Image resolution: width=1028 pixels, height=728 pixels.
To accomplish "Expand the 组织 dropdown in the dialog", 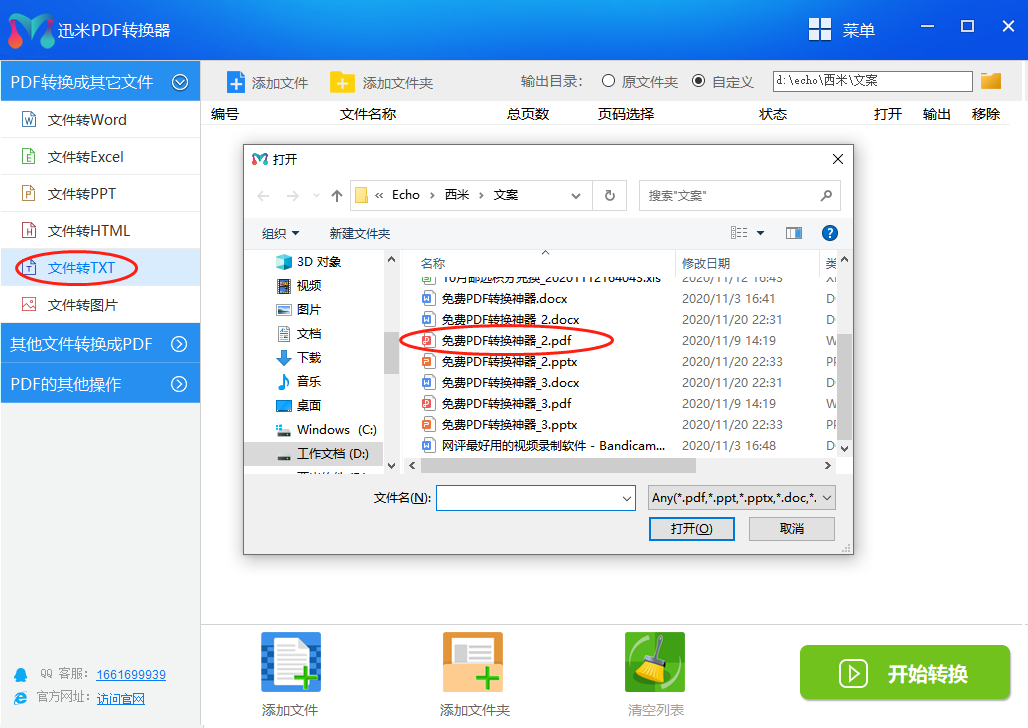I will pos(281,232).
